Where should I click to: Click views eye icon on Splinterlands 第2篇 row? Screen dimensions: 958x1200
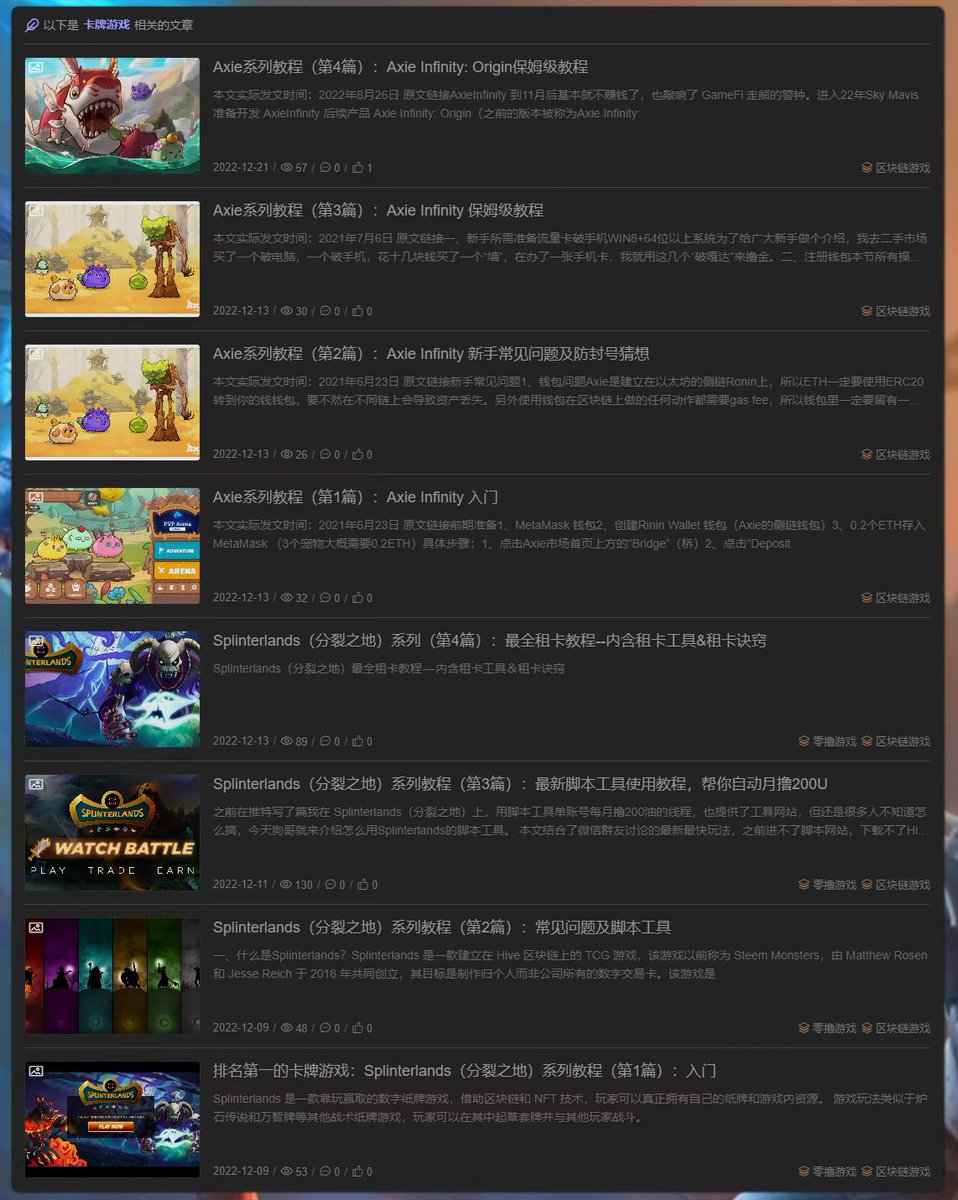click(286, 1028)
